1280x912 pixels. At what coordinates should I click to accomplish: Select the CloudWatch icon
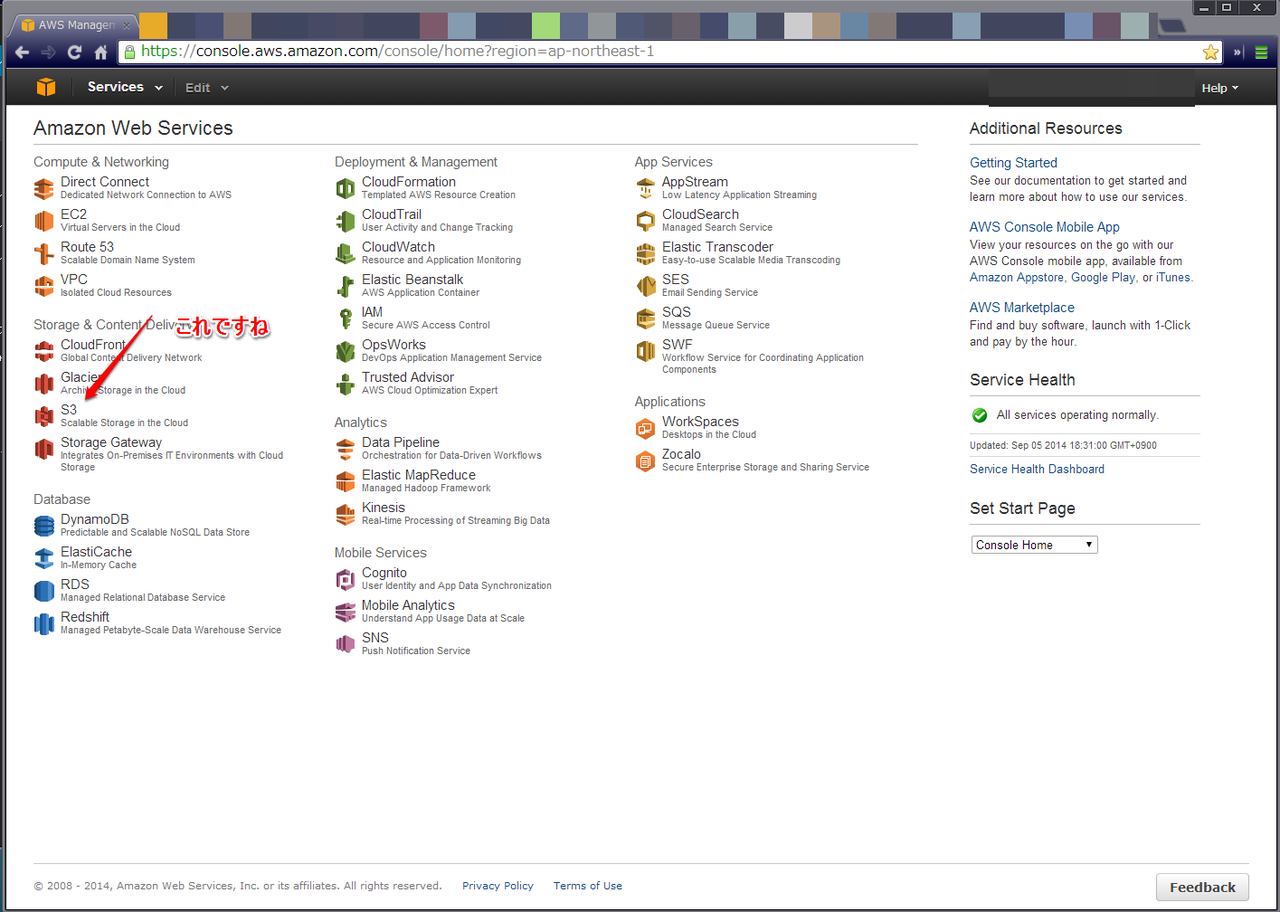coord(345,253)
